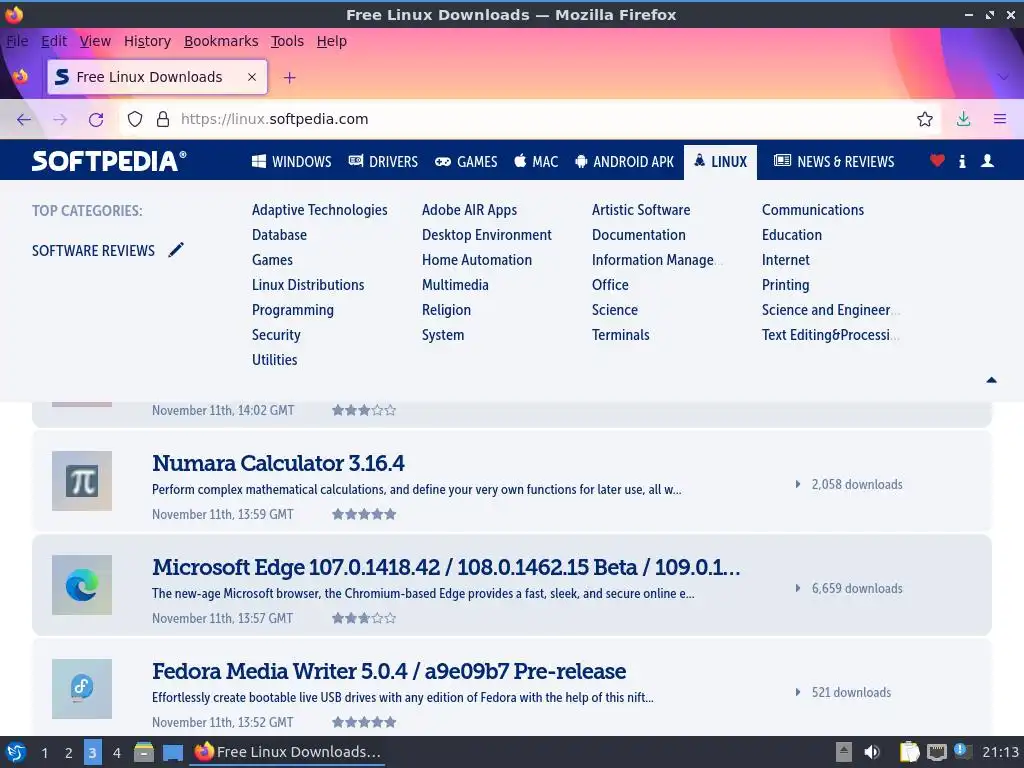Viewport: 1024px width, 768px height.
Task: Open the Utilities category
Action: [x=274, y=359]
